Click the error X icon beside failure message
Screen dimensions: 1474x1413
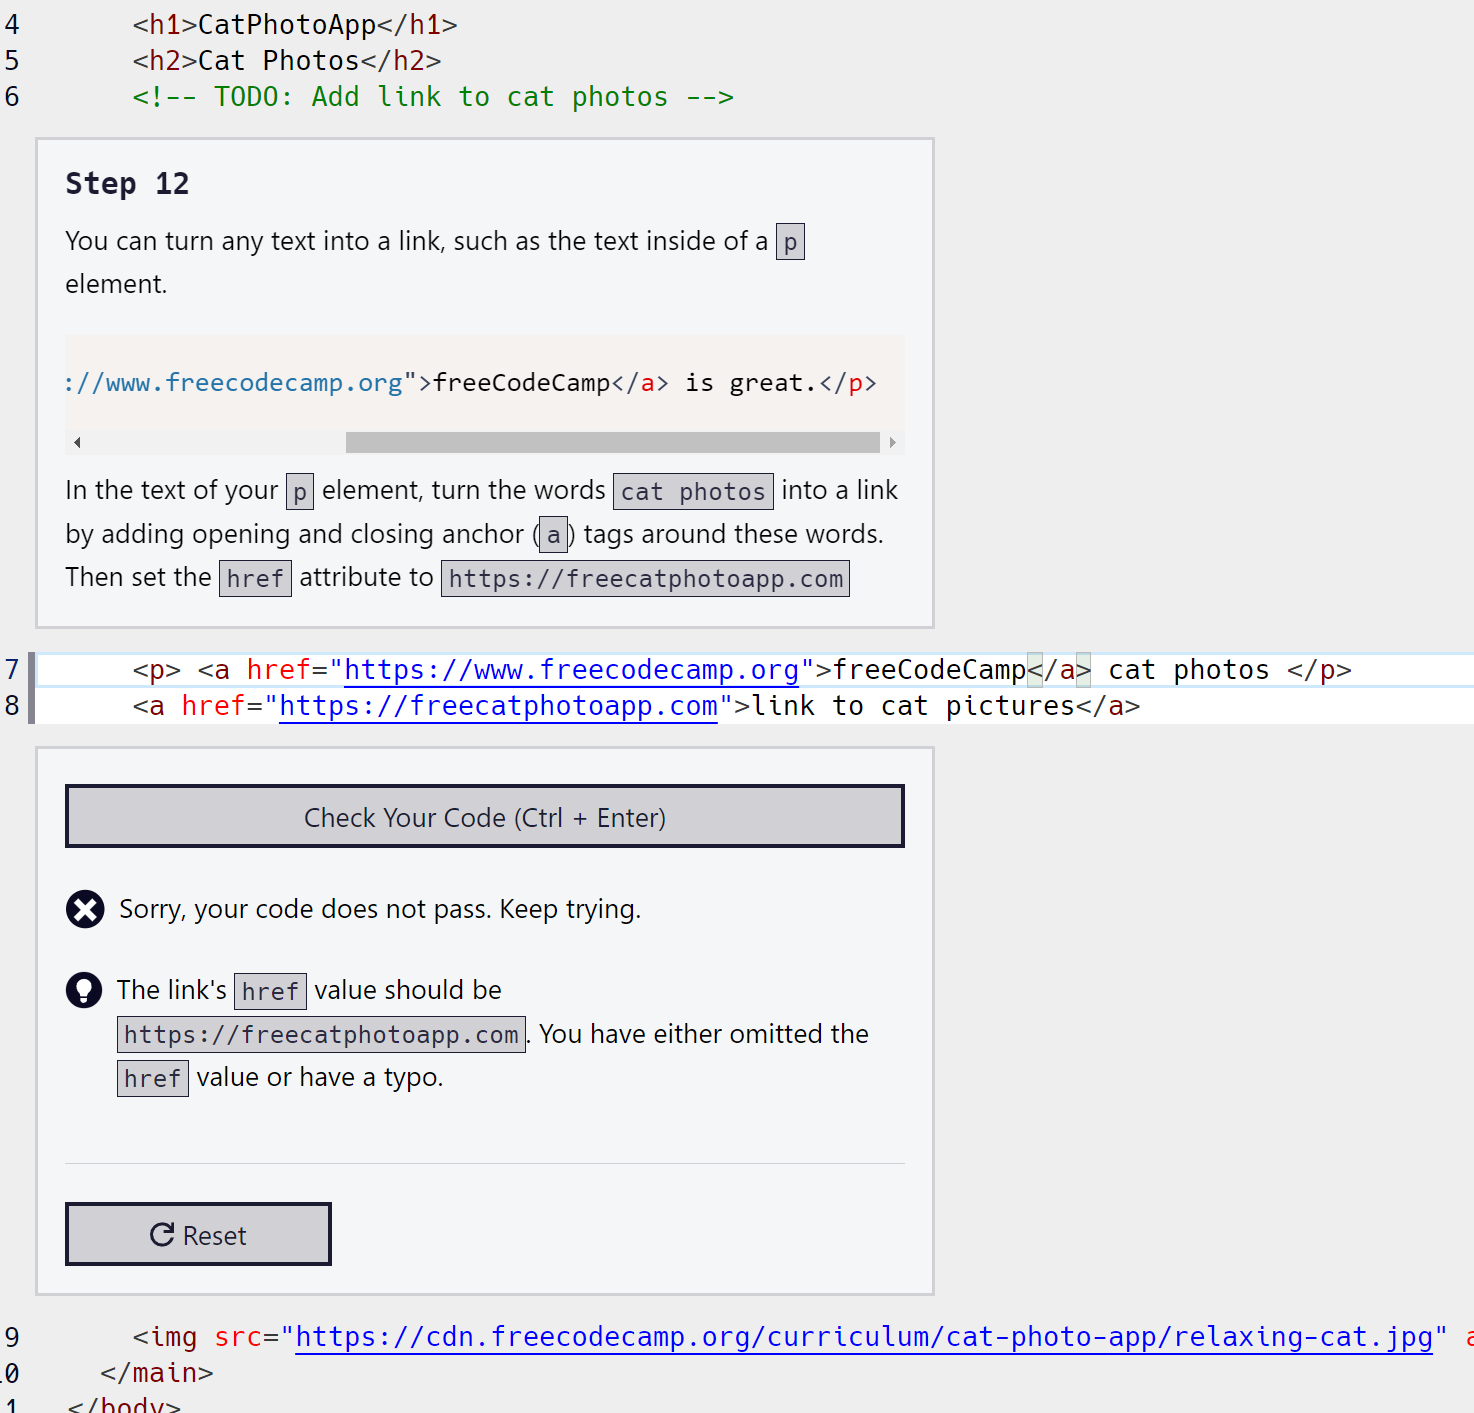click(85, 909)
